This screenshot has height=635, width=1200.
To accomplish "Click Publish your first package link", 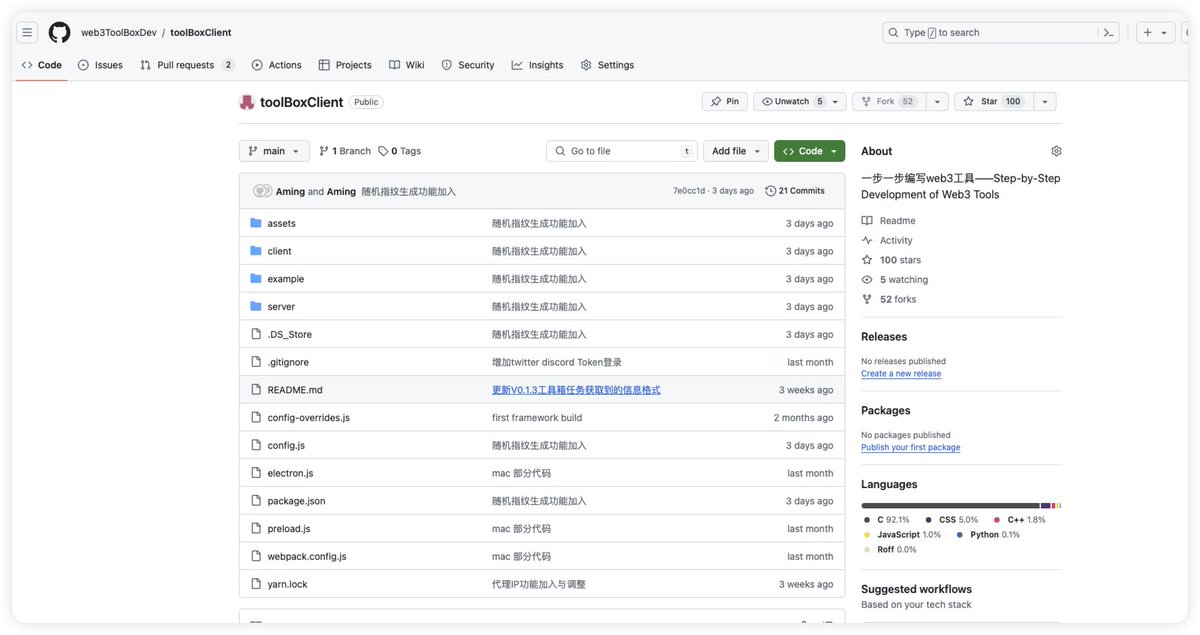I will [910, 448].
